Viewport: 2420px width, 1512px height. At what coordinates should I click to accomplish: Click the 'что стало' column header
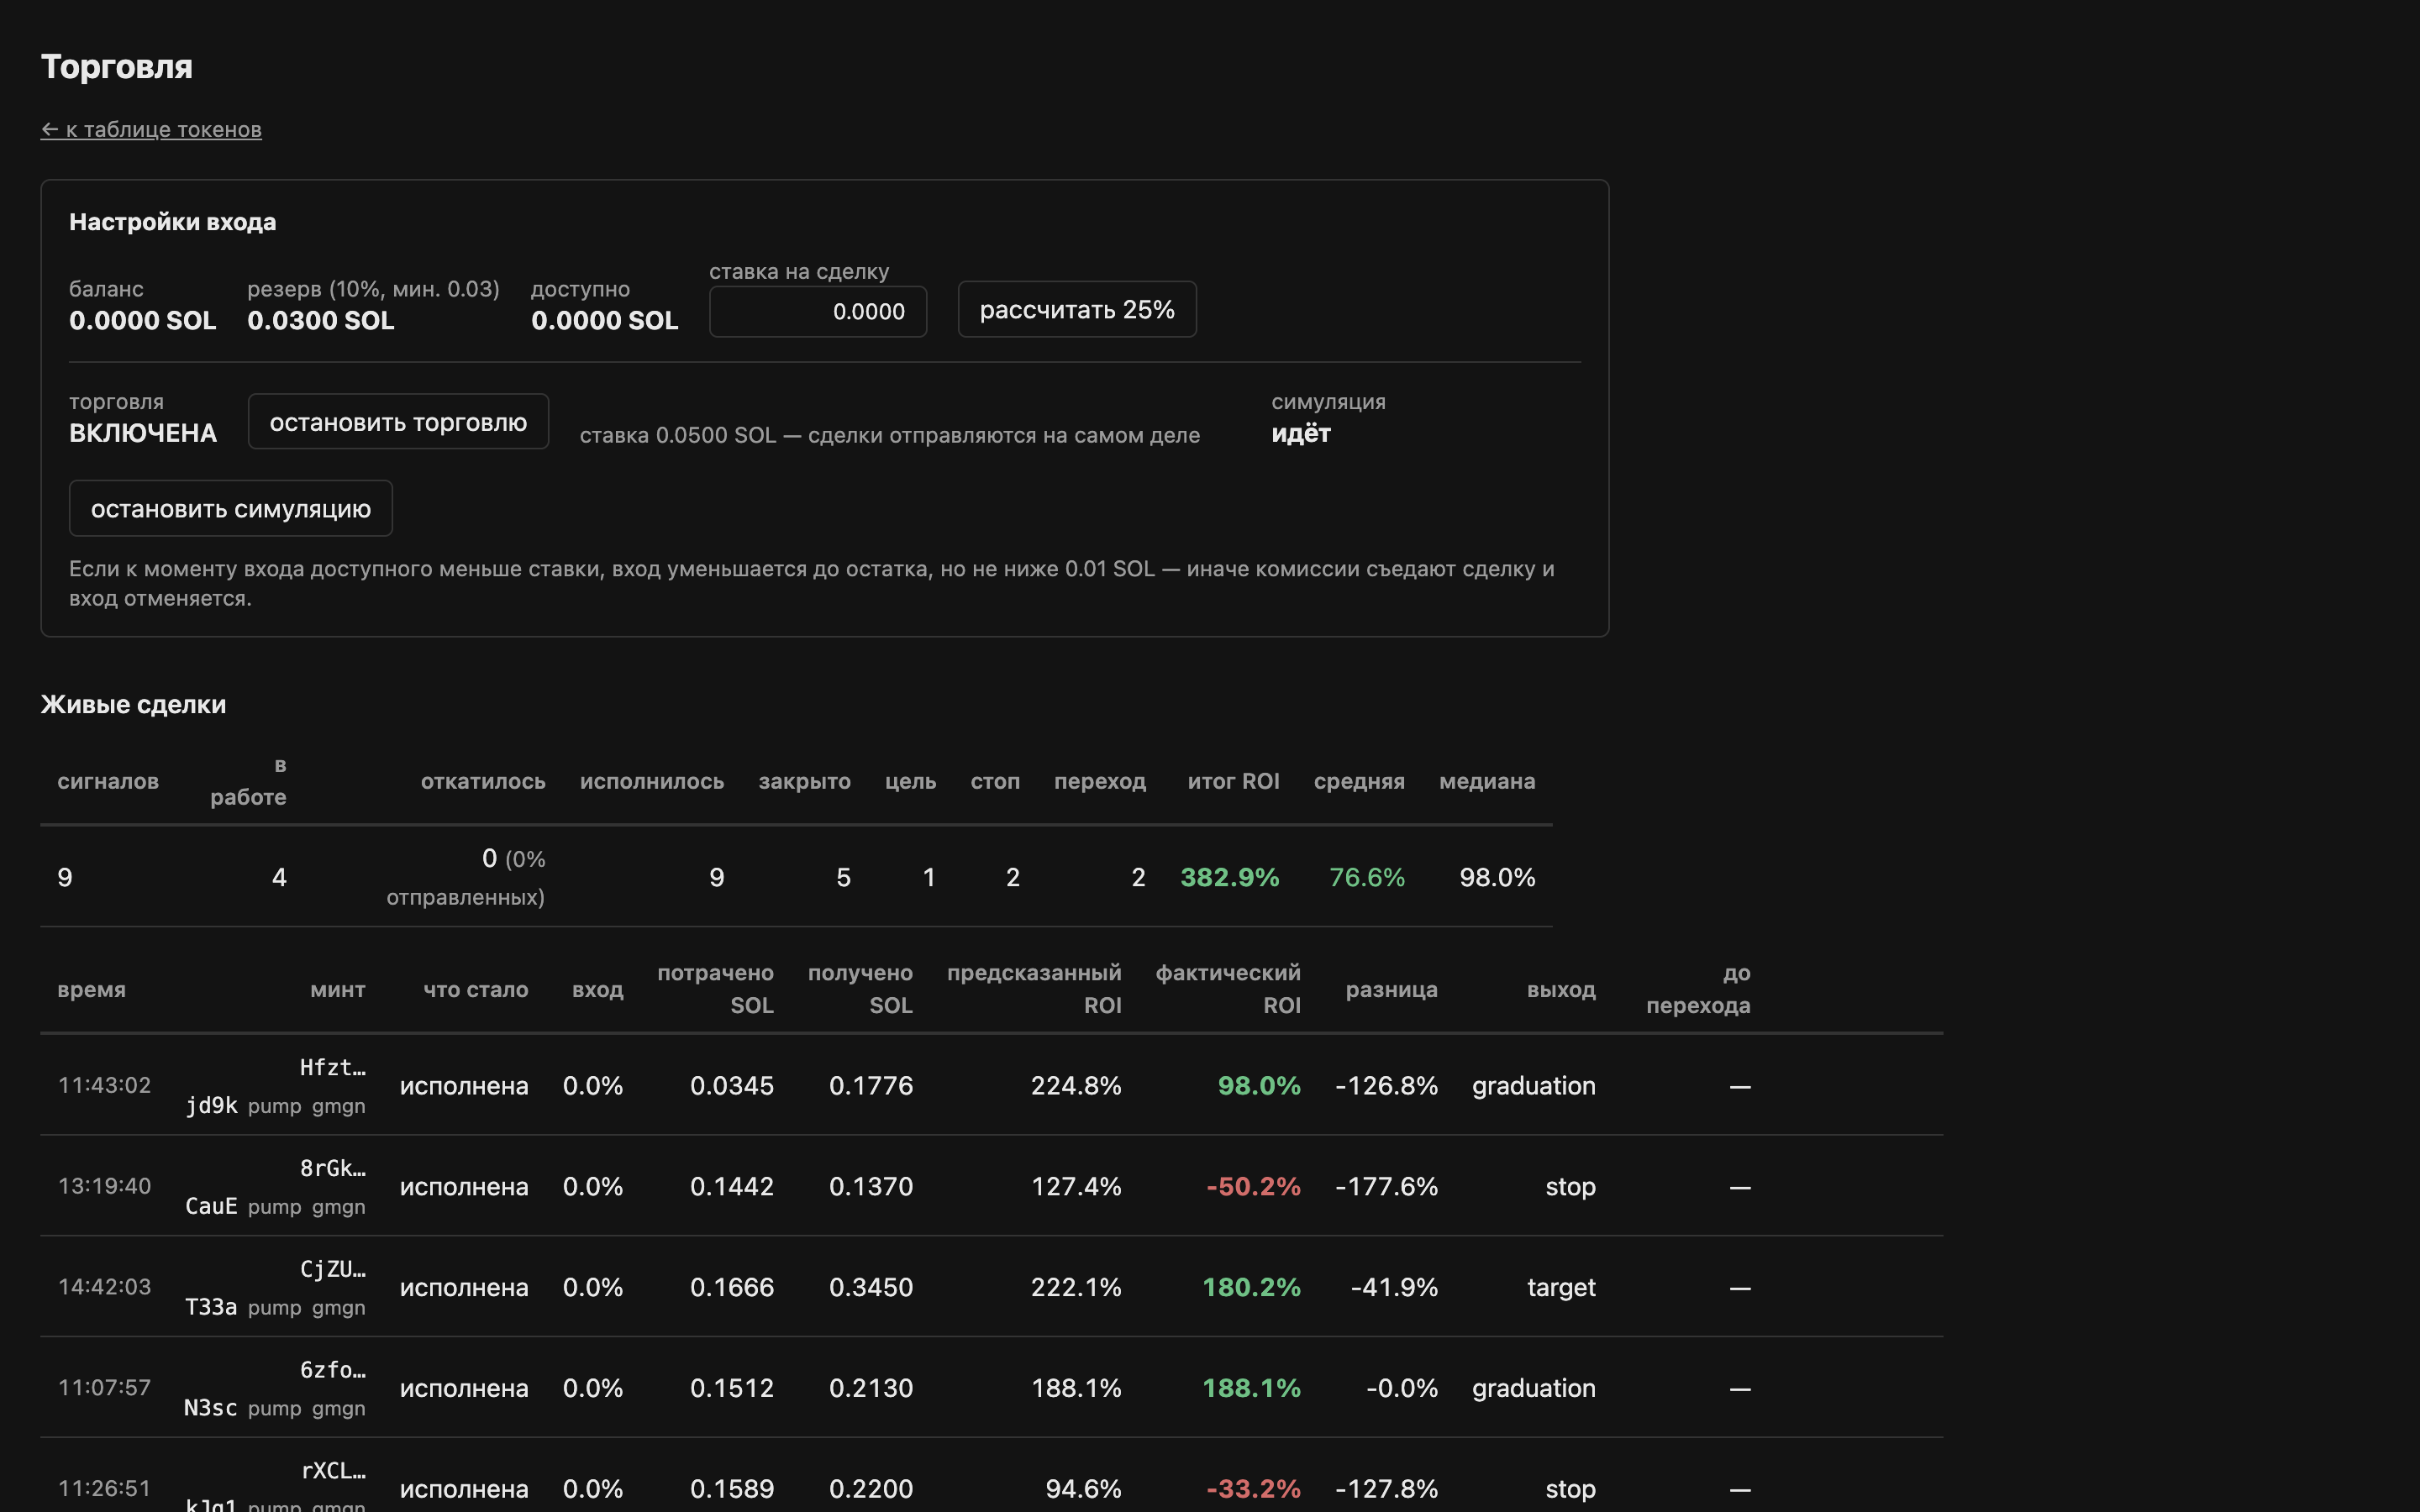click(476, 990)
